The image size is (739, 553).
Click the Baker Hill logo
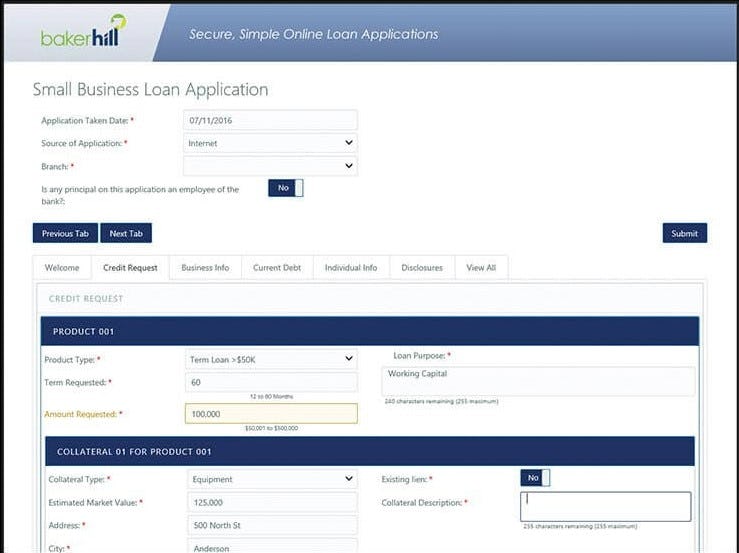click(83, 31)
